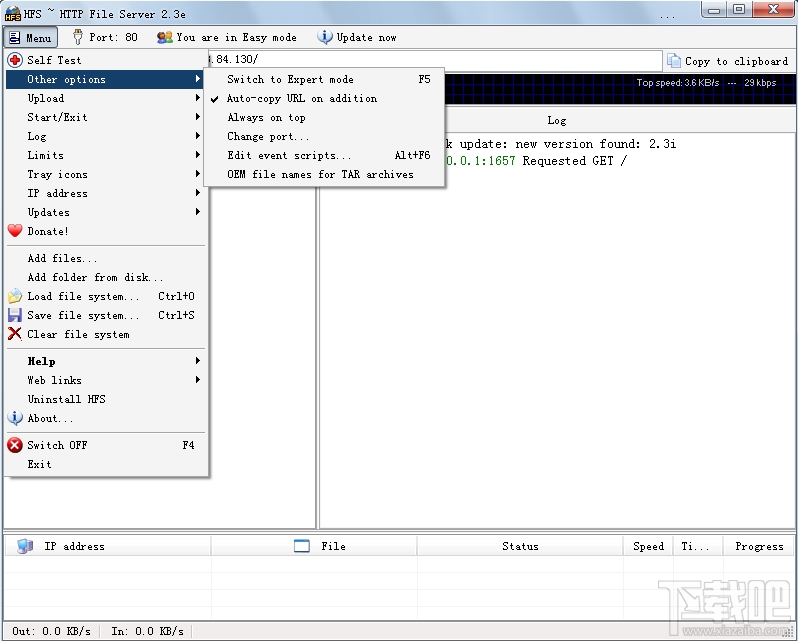Click the red heart Donate icon

pyautogui.click(x=15, y=231)
